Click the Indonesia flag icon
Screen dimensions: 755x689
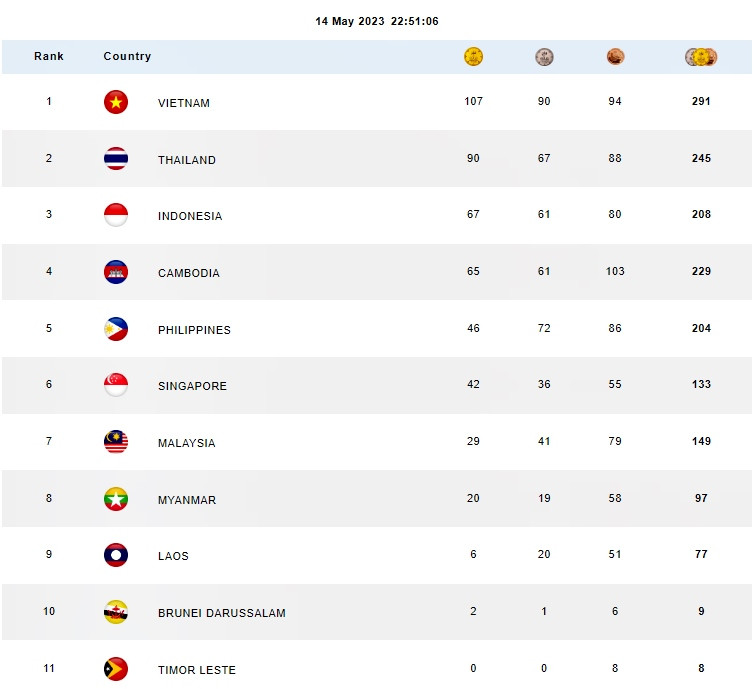click(x=116, y=215)
